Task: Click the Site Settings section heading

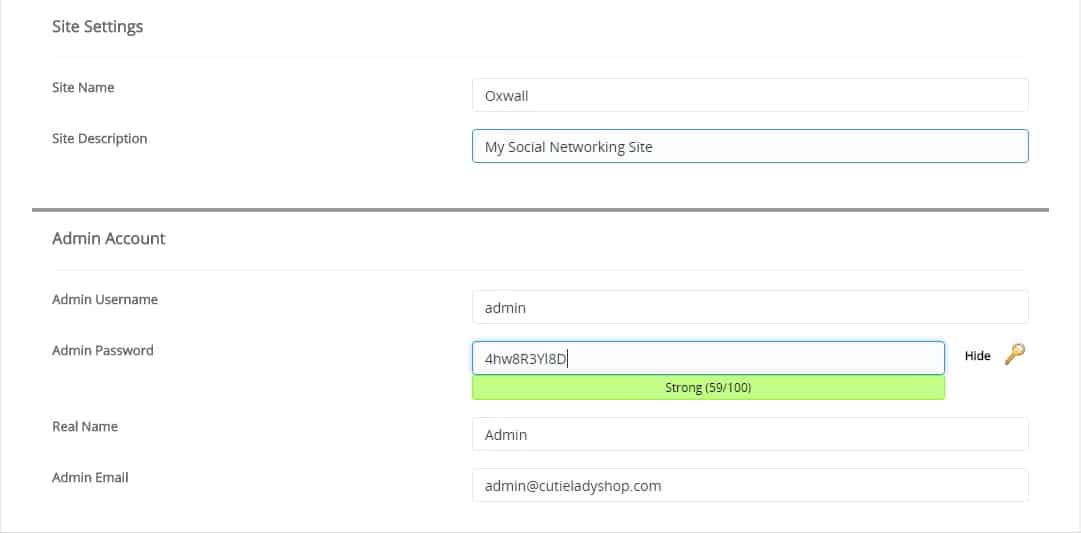Action: pyautogui.click(x=98, y=27)
